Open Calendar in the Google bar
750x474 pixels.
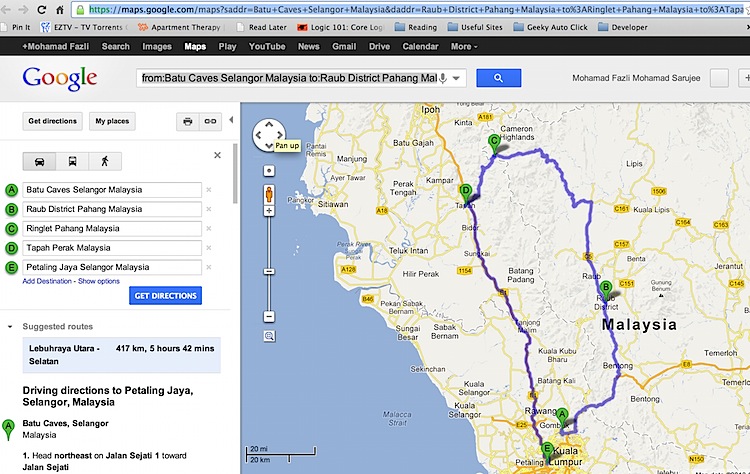tap(420, 46)
